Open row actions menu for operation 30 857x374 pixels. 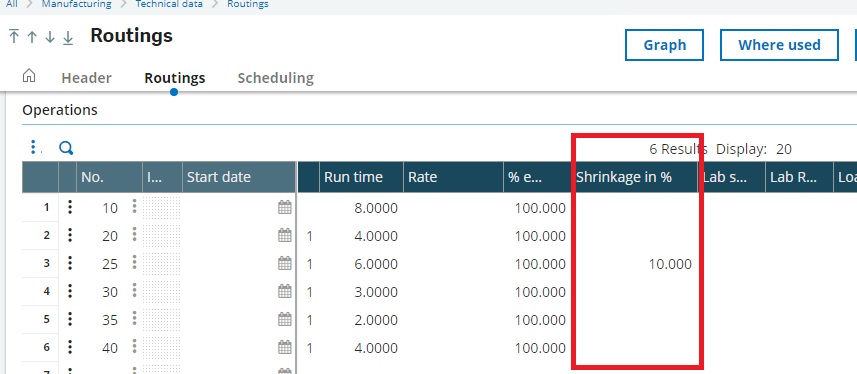pyautogui.click(x=69, y=291)
